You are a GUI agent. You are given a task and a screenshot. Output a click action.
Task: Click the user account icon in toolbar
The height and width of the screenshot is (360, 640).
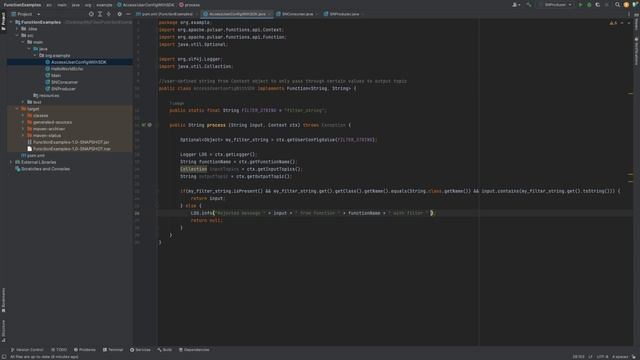click(x=516, y=5)
